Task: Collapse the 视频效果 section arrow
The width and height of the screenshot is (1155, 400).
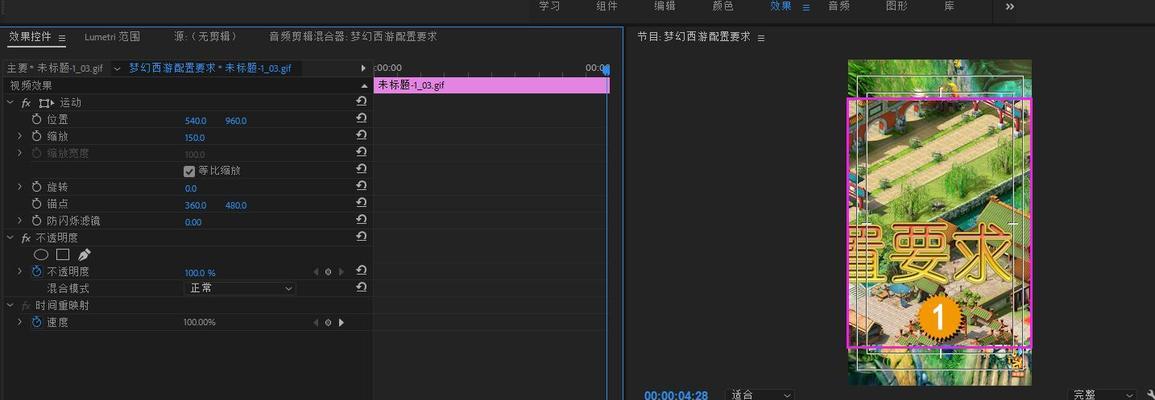Action: click(363, 85)
